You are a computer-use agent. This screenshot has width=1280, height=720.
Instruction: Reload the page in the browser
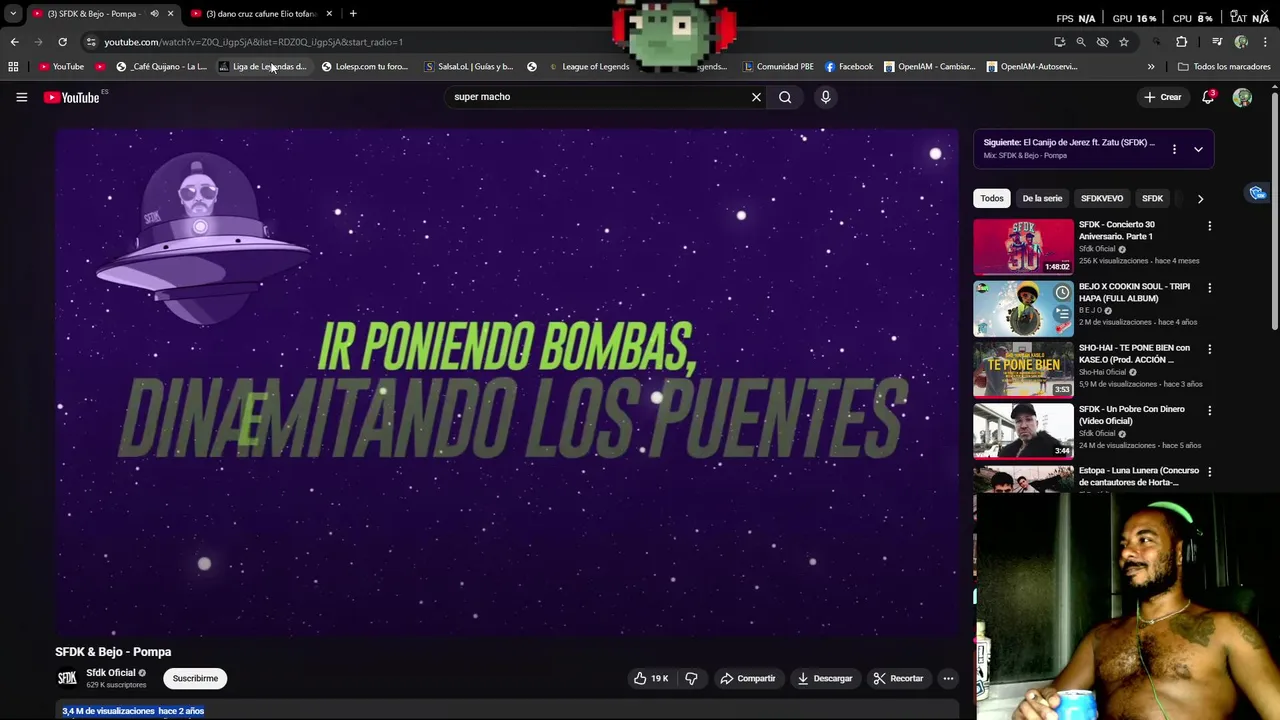62,42
